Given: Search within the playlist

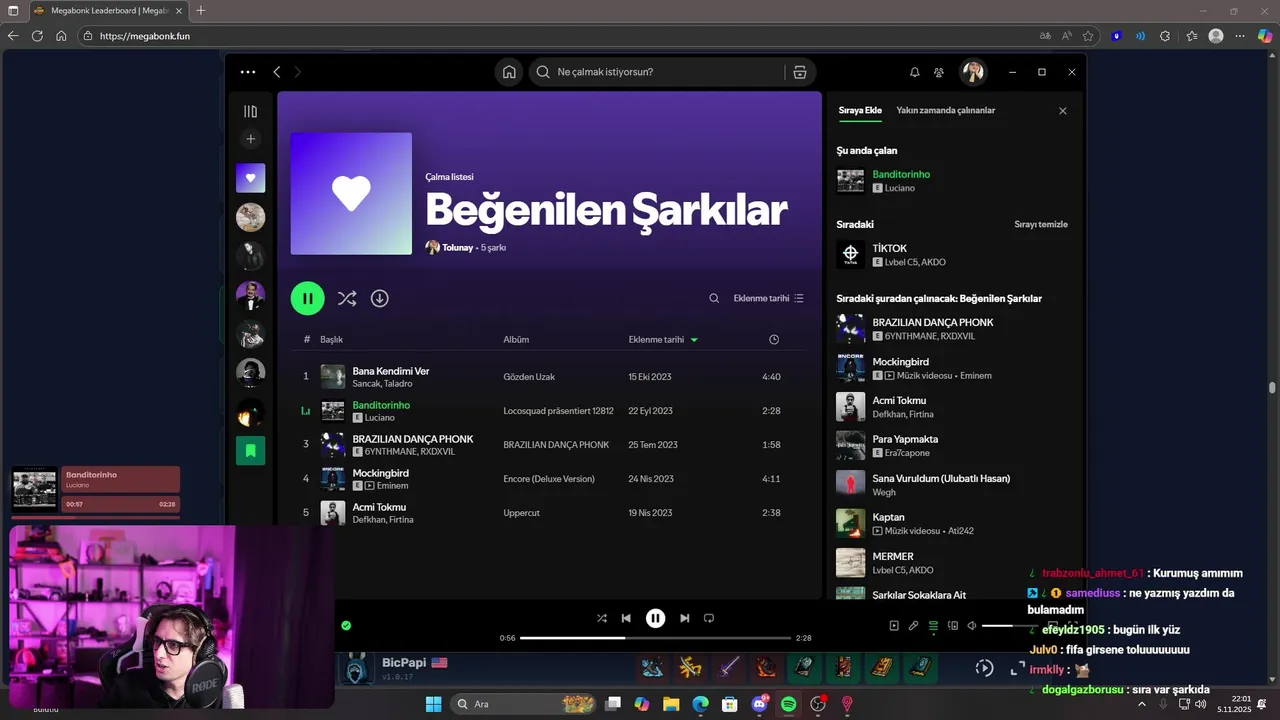Looking at the screenshot, I should tap(714, 298).
